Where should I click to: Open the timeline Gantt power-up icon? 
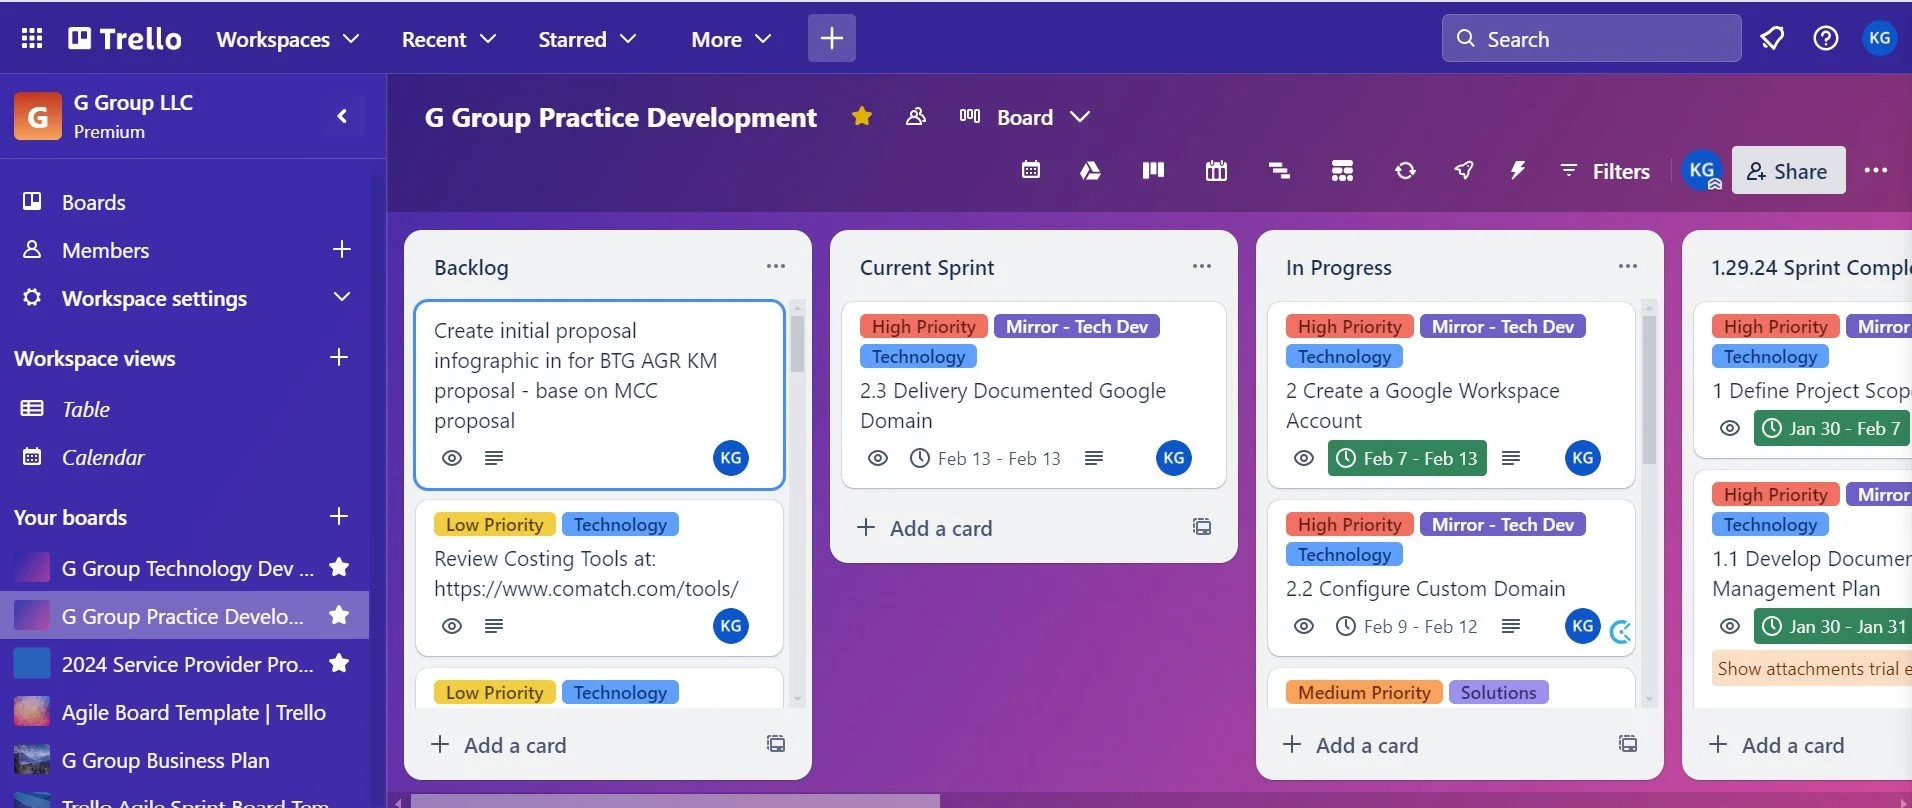click(x=1279, y=170)
